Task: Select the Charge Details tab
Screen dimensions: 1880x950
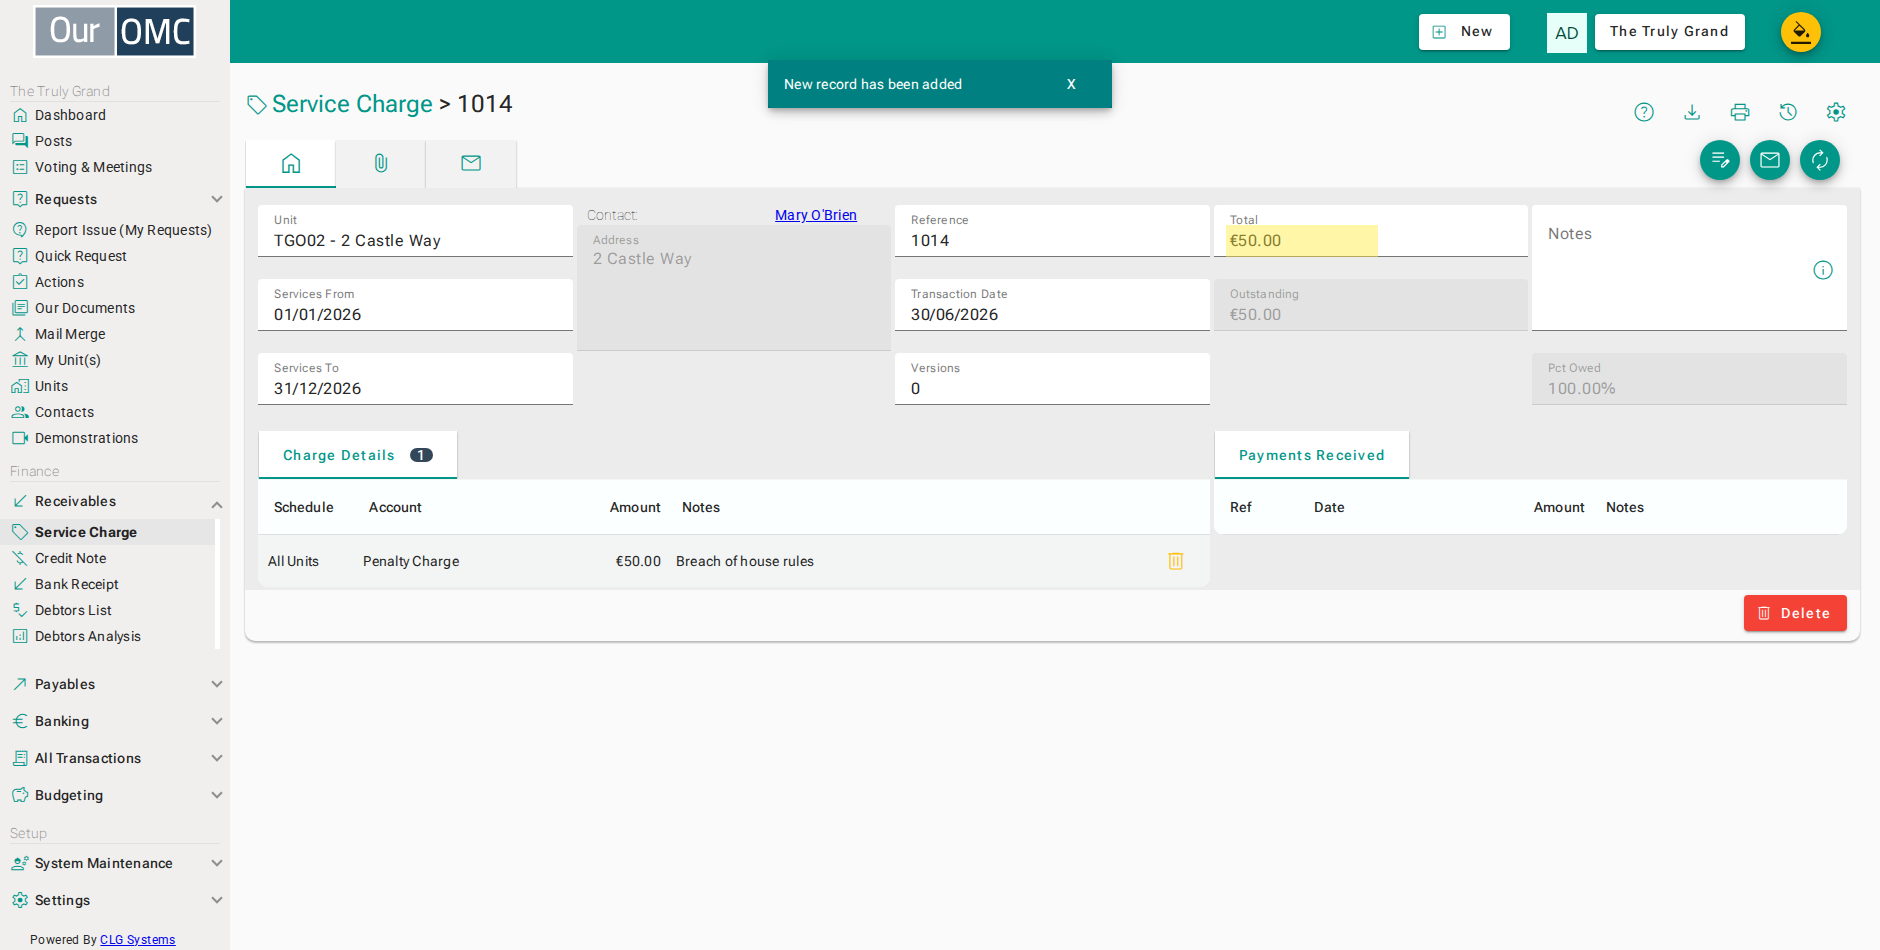Action: (358, 455)
